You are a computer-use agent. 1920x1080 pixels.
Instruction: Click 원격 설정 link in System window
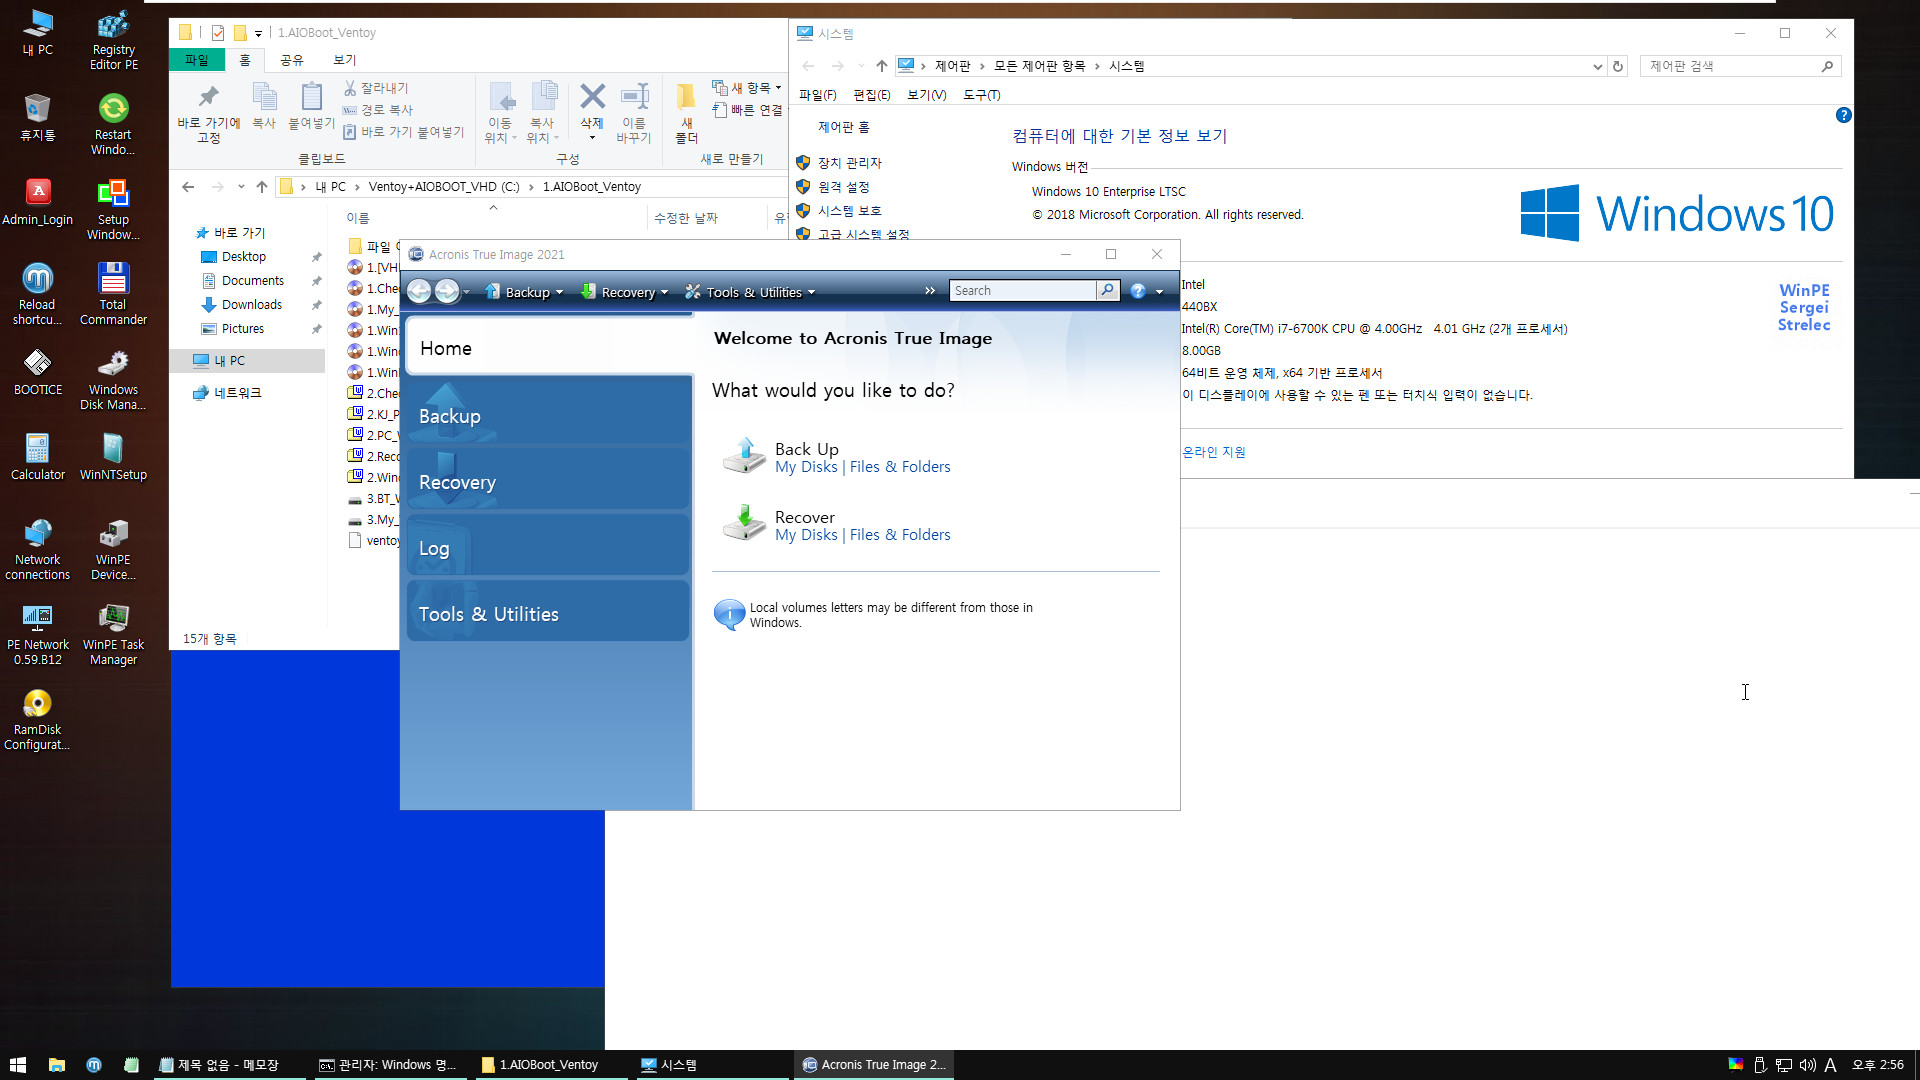click(844, 187)
